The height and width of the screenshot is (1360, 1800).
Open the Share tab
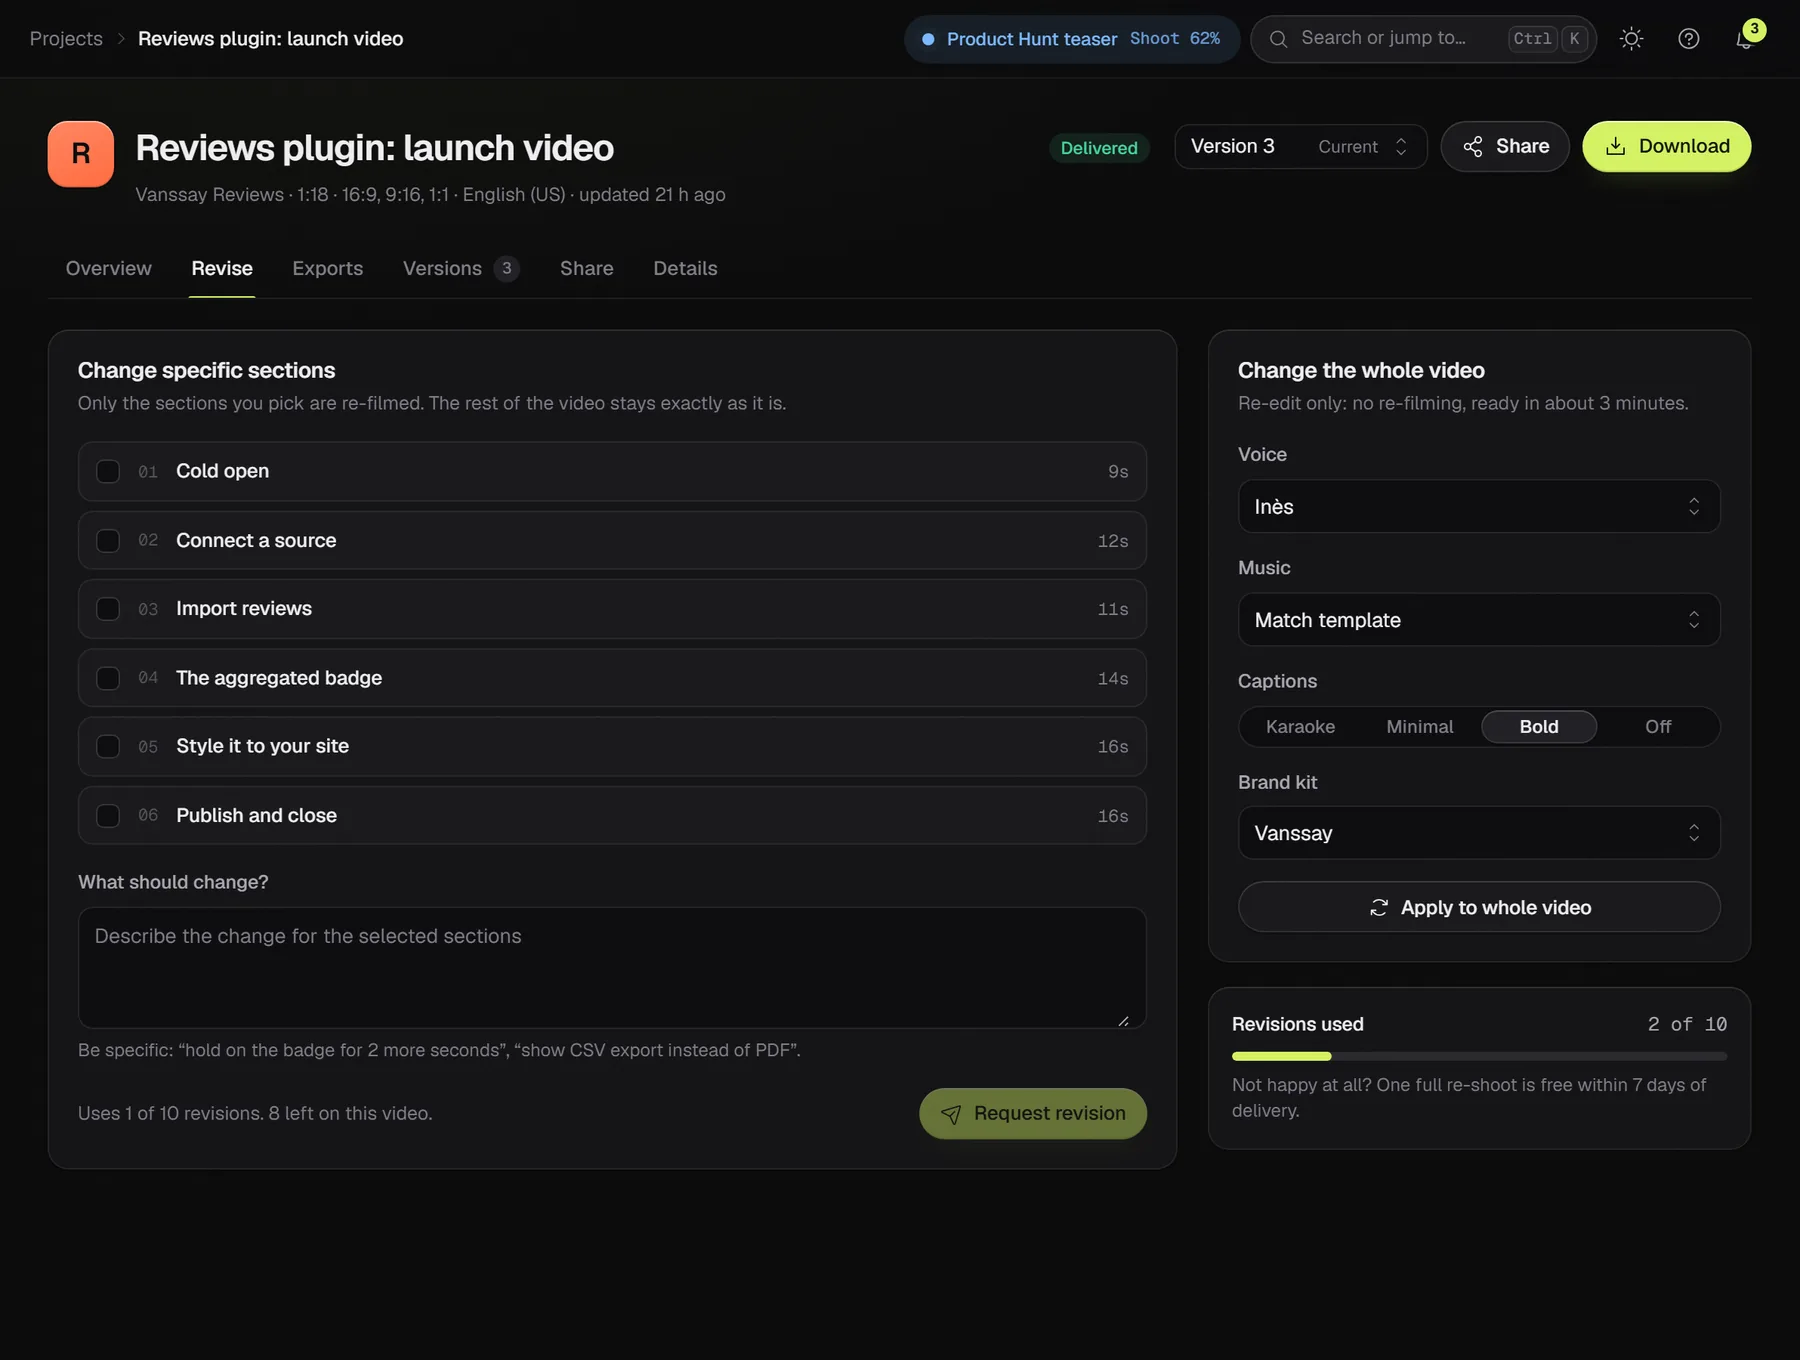(587, 268)
